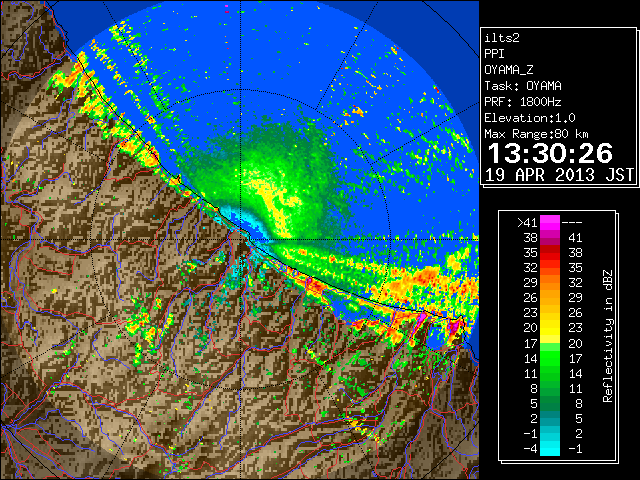This screenshot has height=480, width=640.
Task: Click the magenta >41 dBZ legend swatch
Action: point(550,222)
